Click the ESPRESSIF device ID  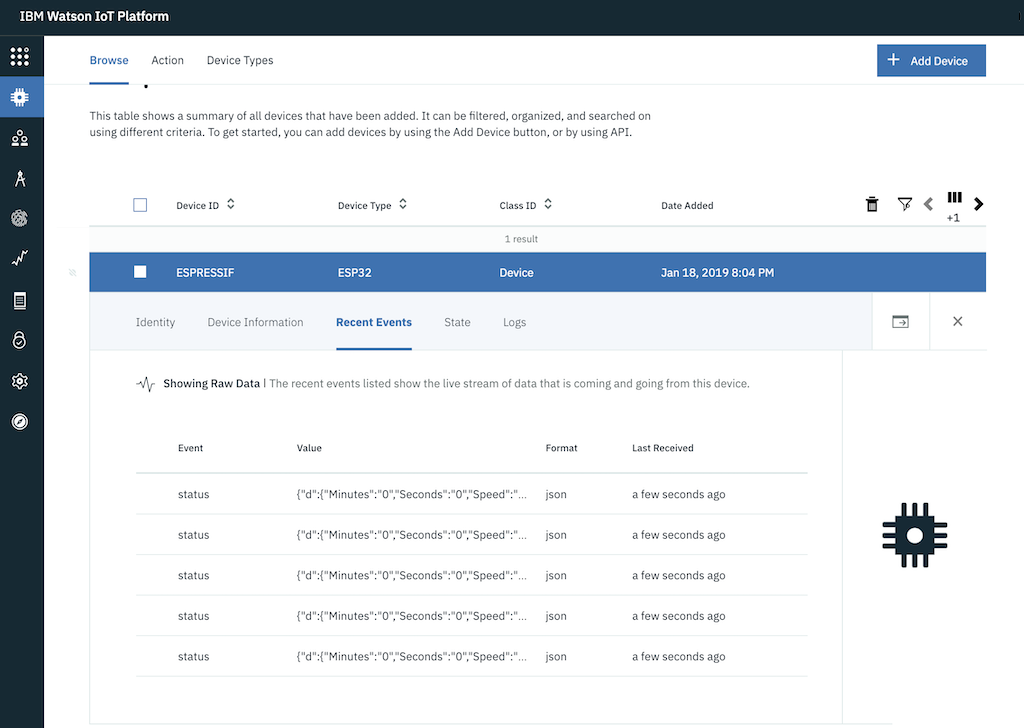pos(205,273)
